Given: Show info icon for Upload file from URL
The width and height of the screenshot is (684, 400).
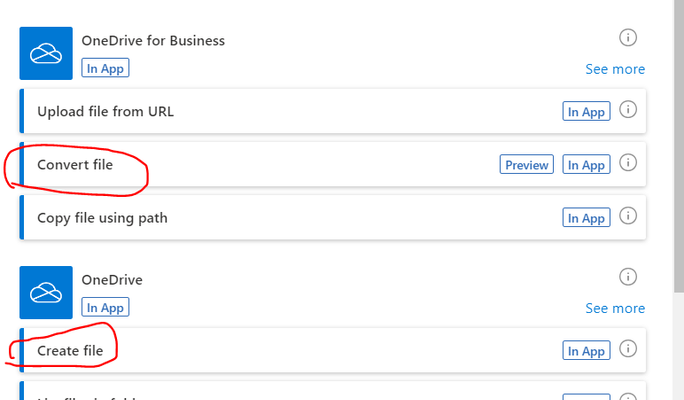Looking at the screenshot, I should pyautogui.click(x=628, y=110).
